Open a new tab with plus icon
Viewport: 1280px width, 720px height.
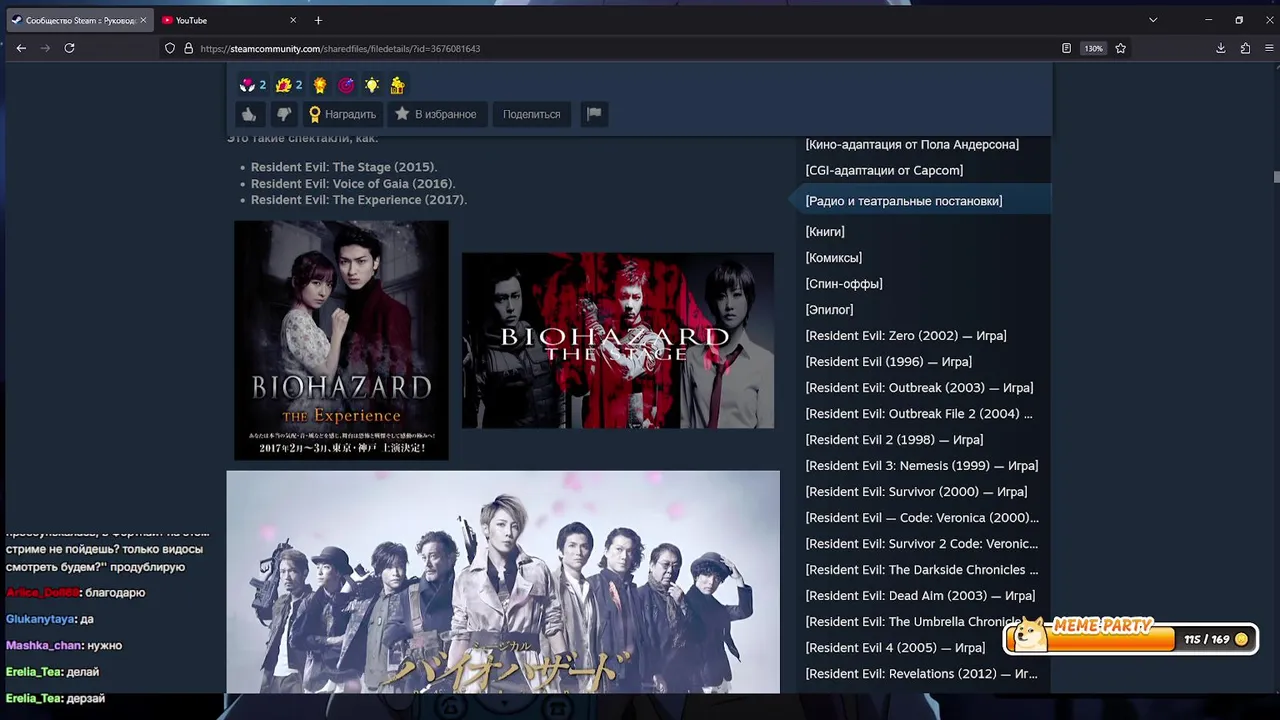pos(318,20)
